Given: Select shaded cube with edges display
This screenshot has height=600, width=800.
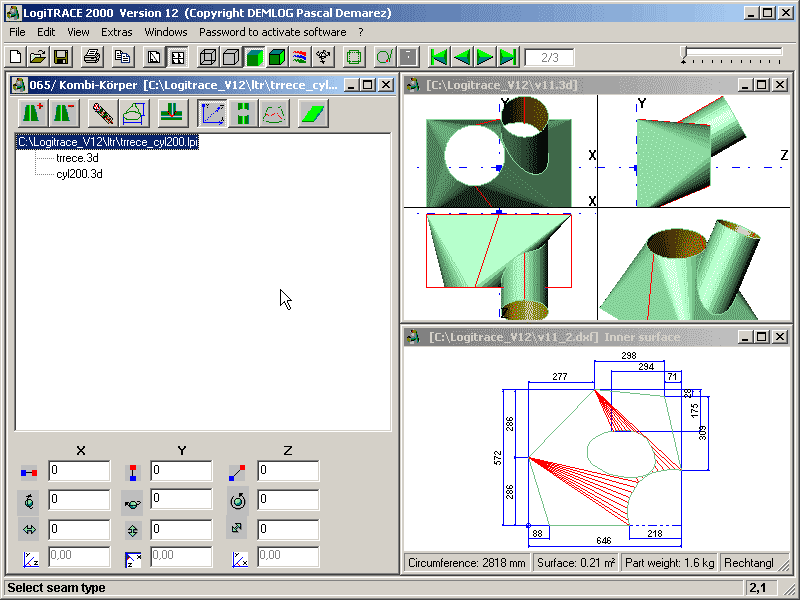Looking at the screenshot, I should click(277, 57).
